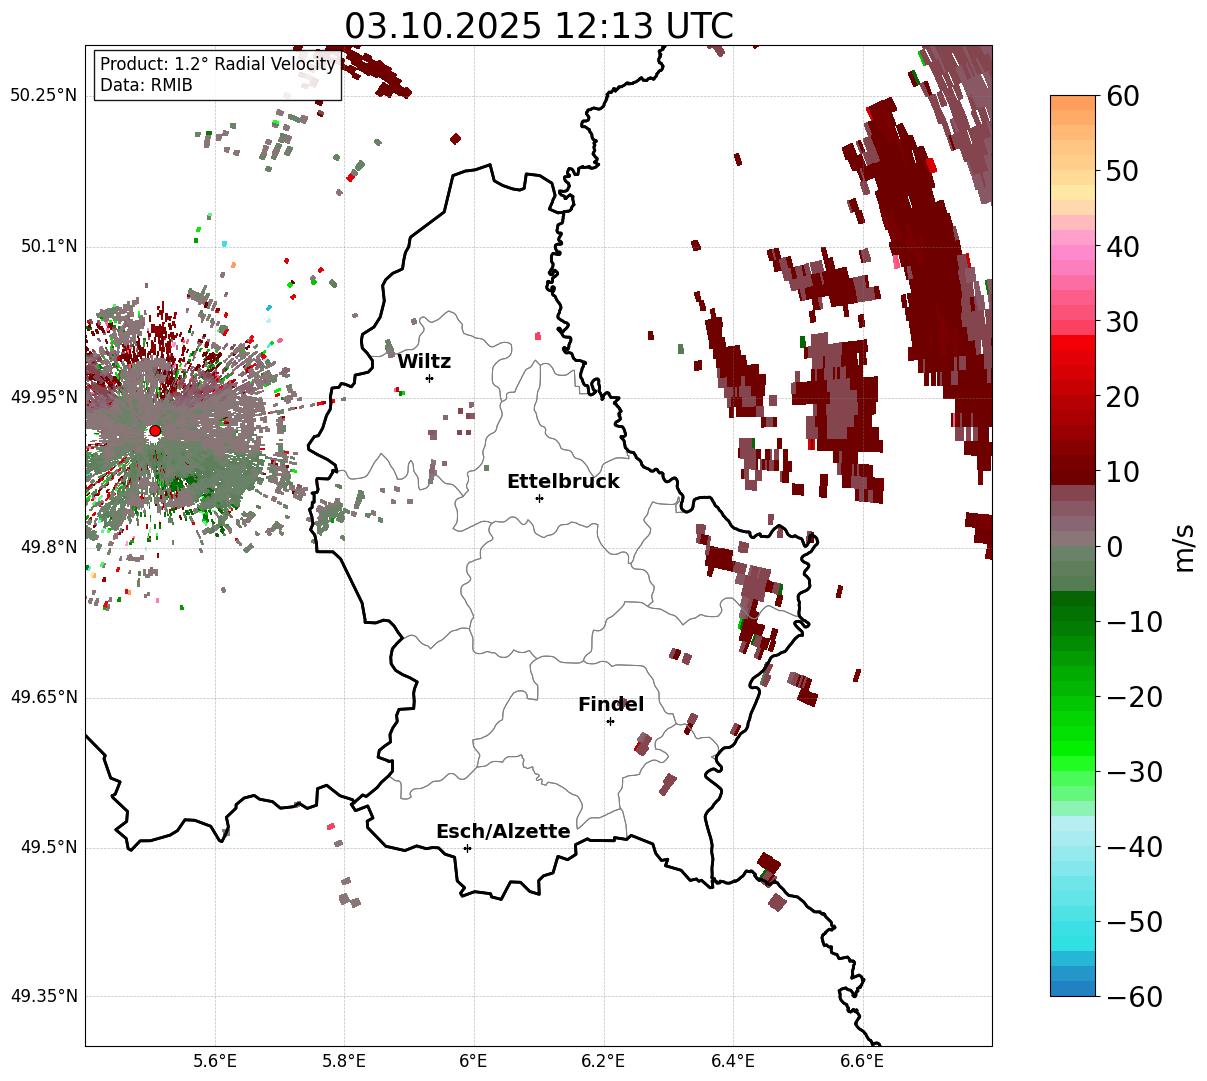Click the −30 tick on the colorbar
Viewport: 1207px width, 1081px height.
pos(1133,771)
